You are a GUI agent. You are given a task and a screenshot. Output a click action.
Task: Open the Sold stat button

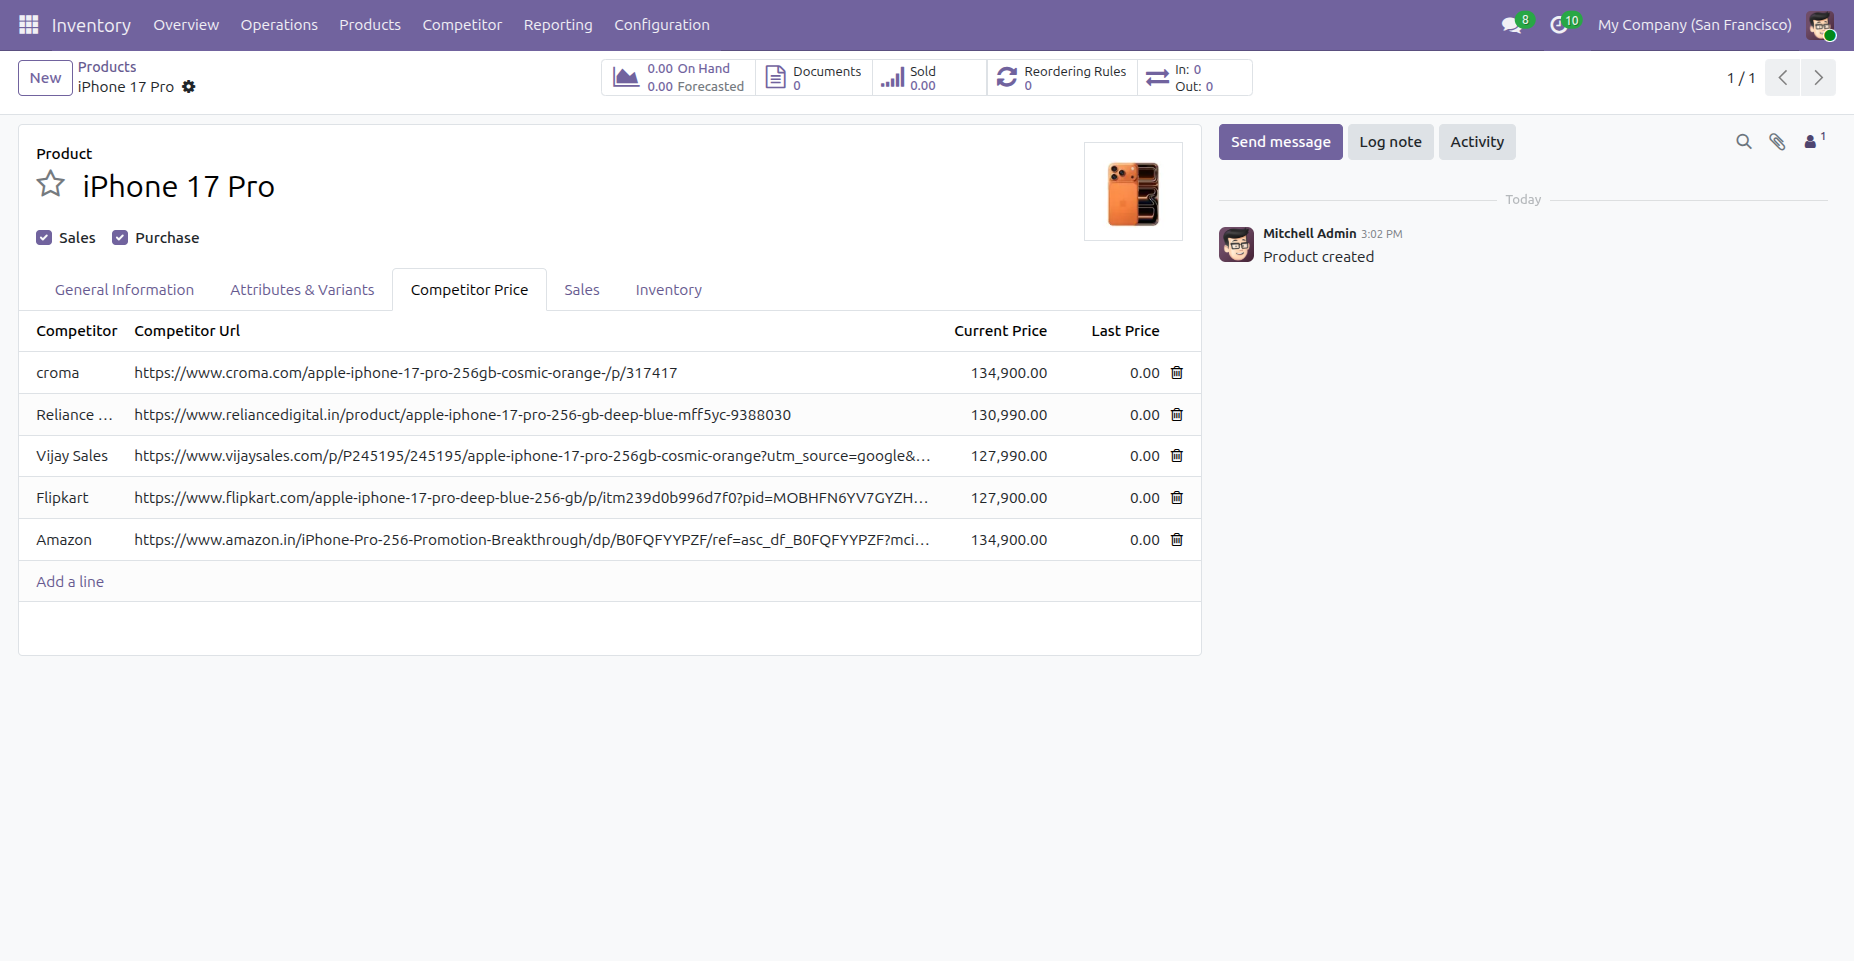pyautogui.click(x=929, y=78)
